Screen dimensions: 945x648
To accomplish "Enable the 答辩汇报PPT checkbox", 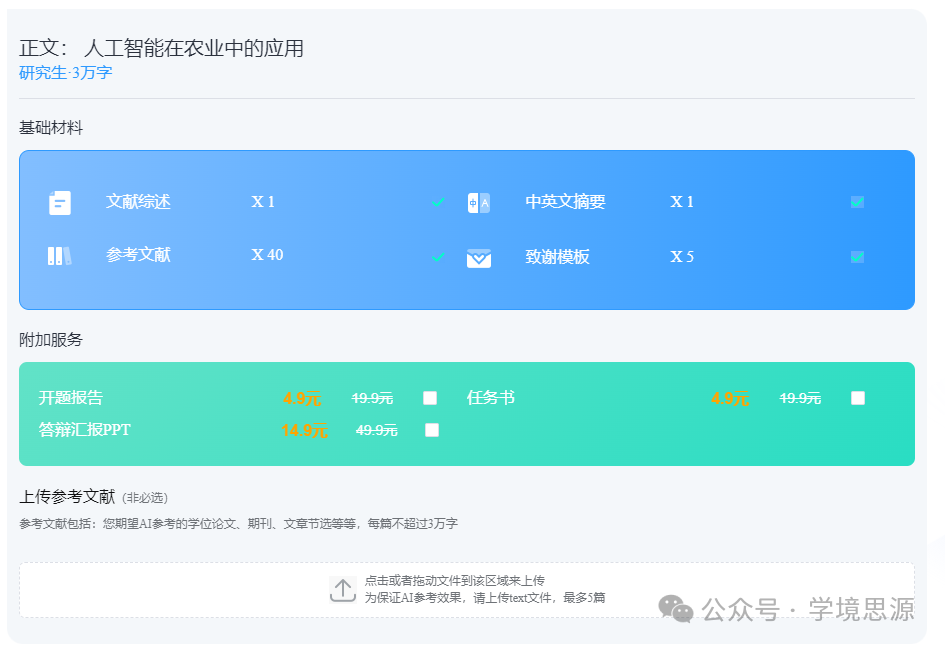I will (x=430, y=430).
